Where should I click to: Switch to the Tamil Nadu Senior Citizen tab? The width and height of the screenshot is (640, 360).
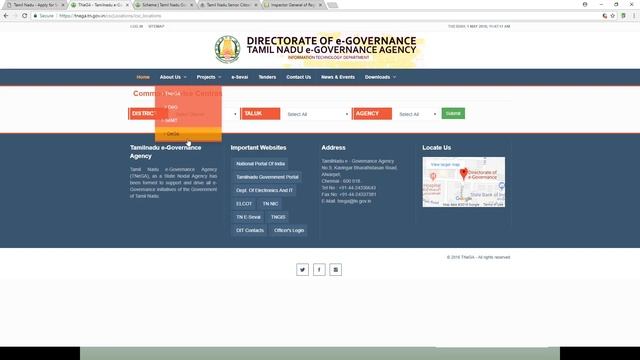tap(228, 5)
